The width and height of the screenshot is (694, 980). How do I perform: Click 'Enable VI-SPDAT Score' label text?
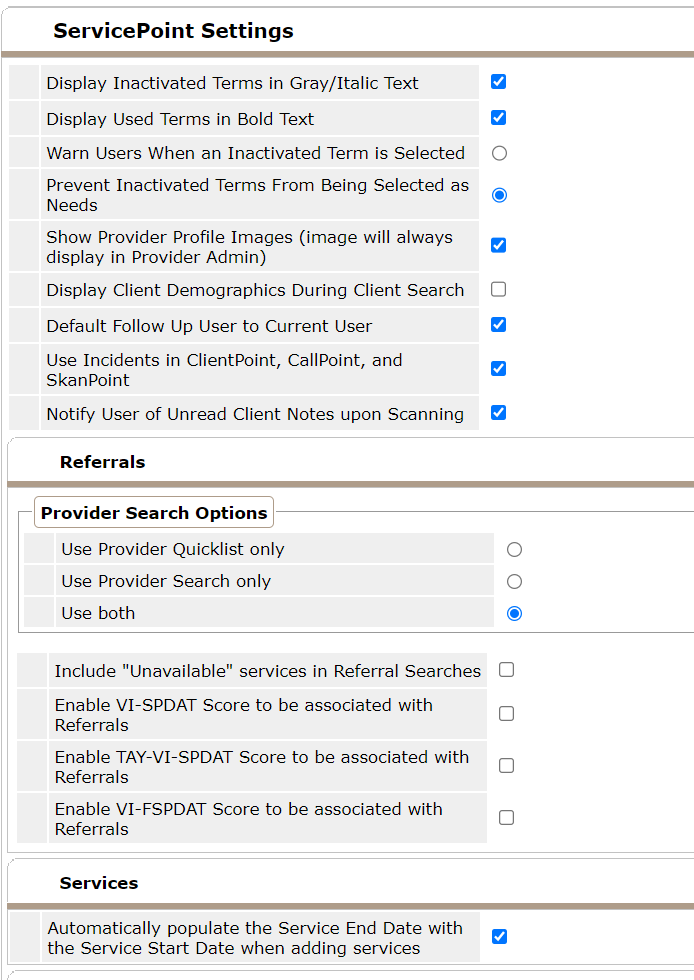[x=243, y=715]
